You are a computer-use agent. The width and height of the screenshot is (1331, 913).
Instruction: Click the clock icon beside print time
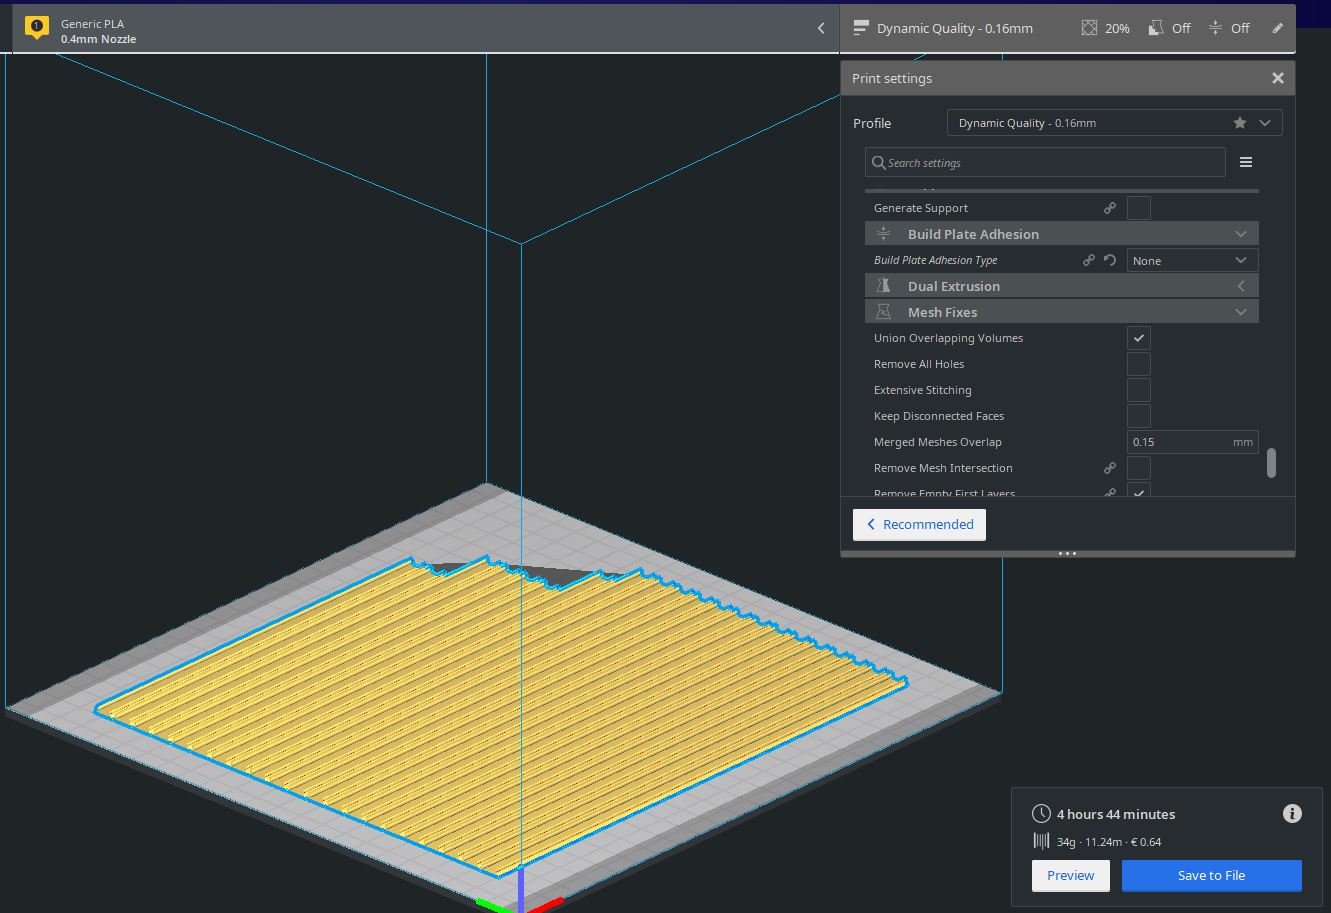(1041, 814)
